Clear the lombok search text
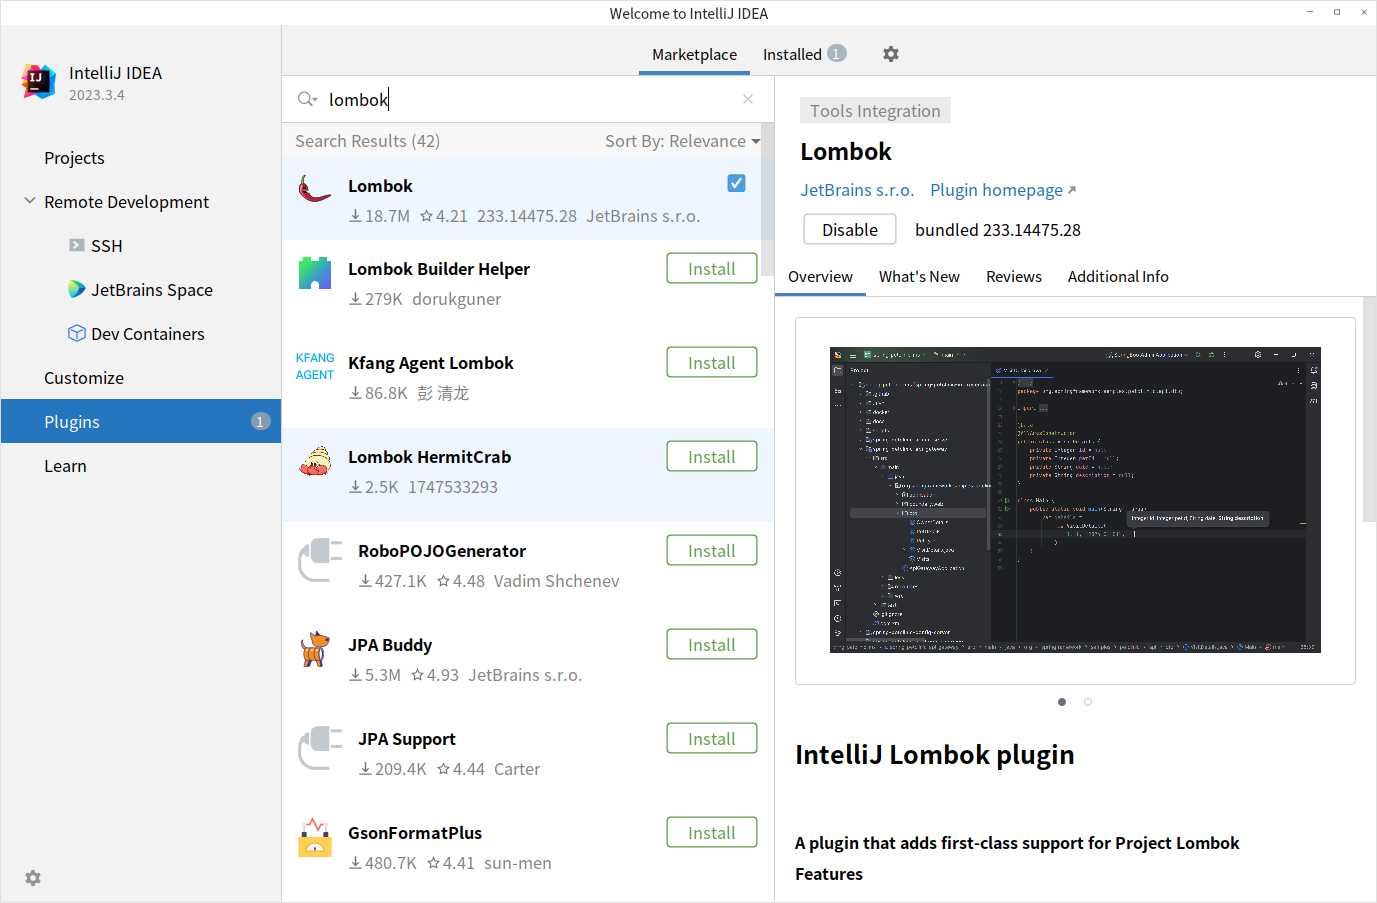 748,99
